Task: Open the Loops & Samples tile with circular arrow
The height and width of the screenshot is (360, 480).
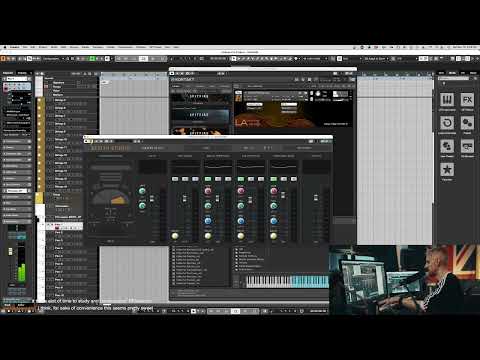Action: coord(447,123)
